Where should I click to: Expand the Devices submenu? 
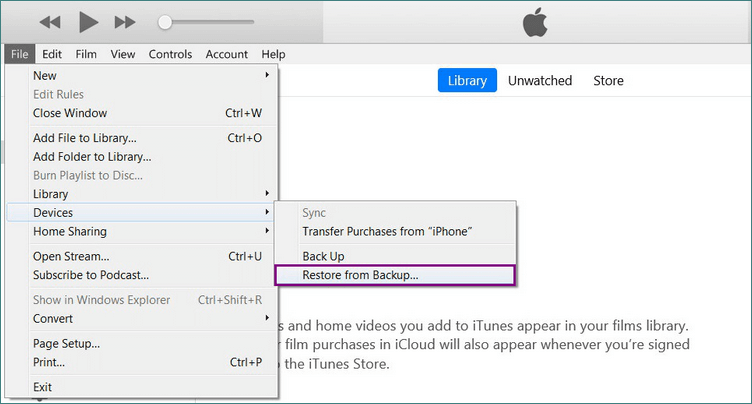(x=141, y=213)
